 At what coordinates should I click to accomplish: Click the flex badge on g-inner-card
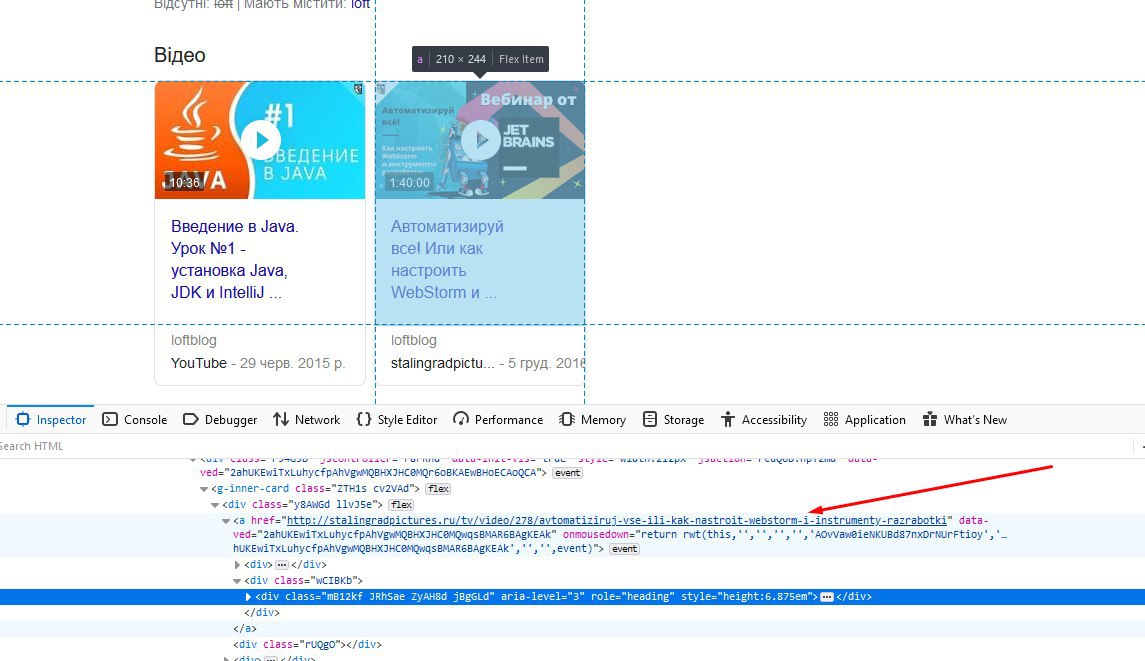pos(438,489)
